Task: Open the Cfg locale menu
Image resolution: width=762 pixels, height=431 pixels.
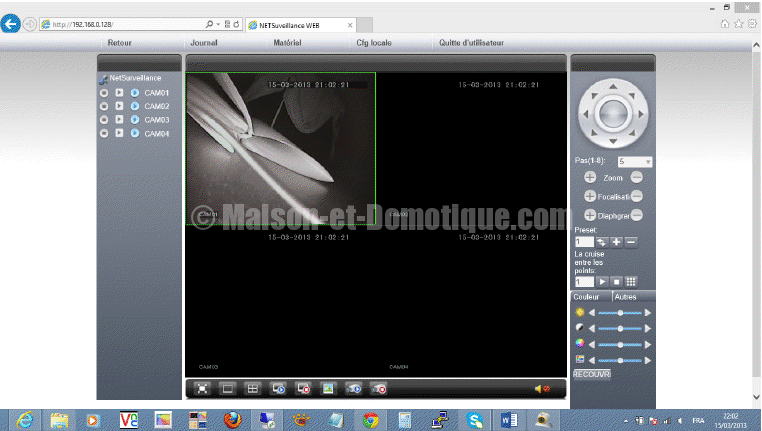Action: tap(374, 43)
